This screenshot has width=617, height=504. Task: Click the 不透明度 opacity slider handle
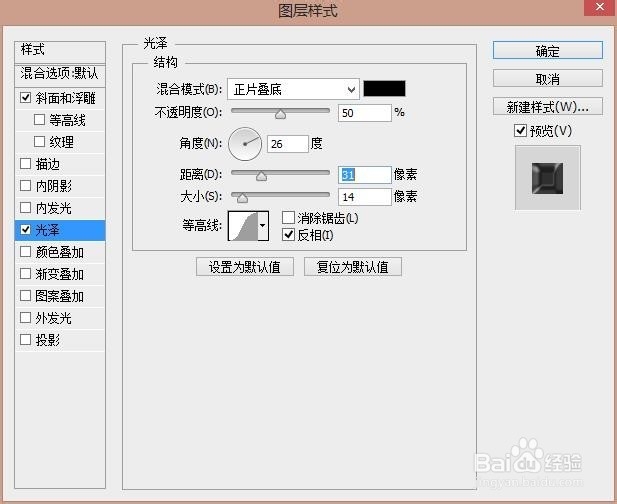[280, 114]
